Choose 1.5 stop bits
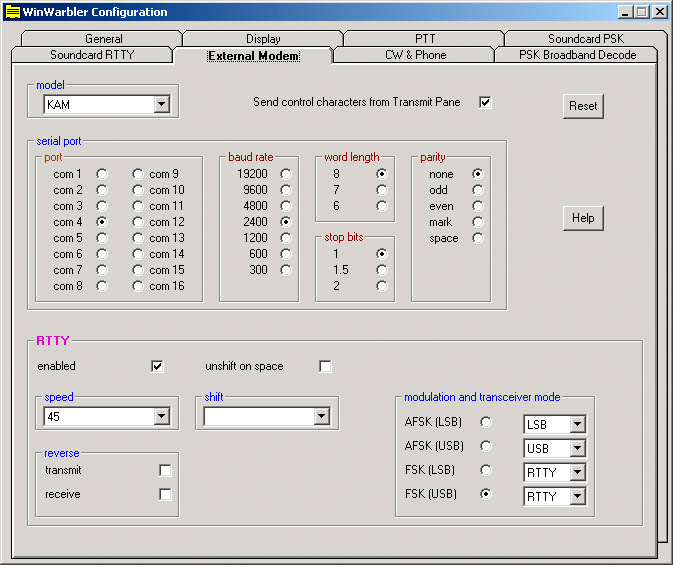673x565 pixels. pyautogui.click(x=382, y=270)
